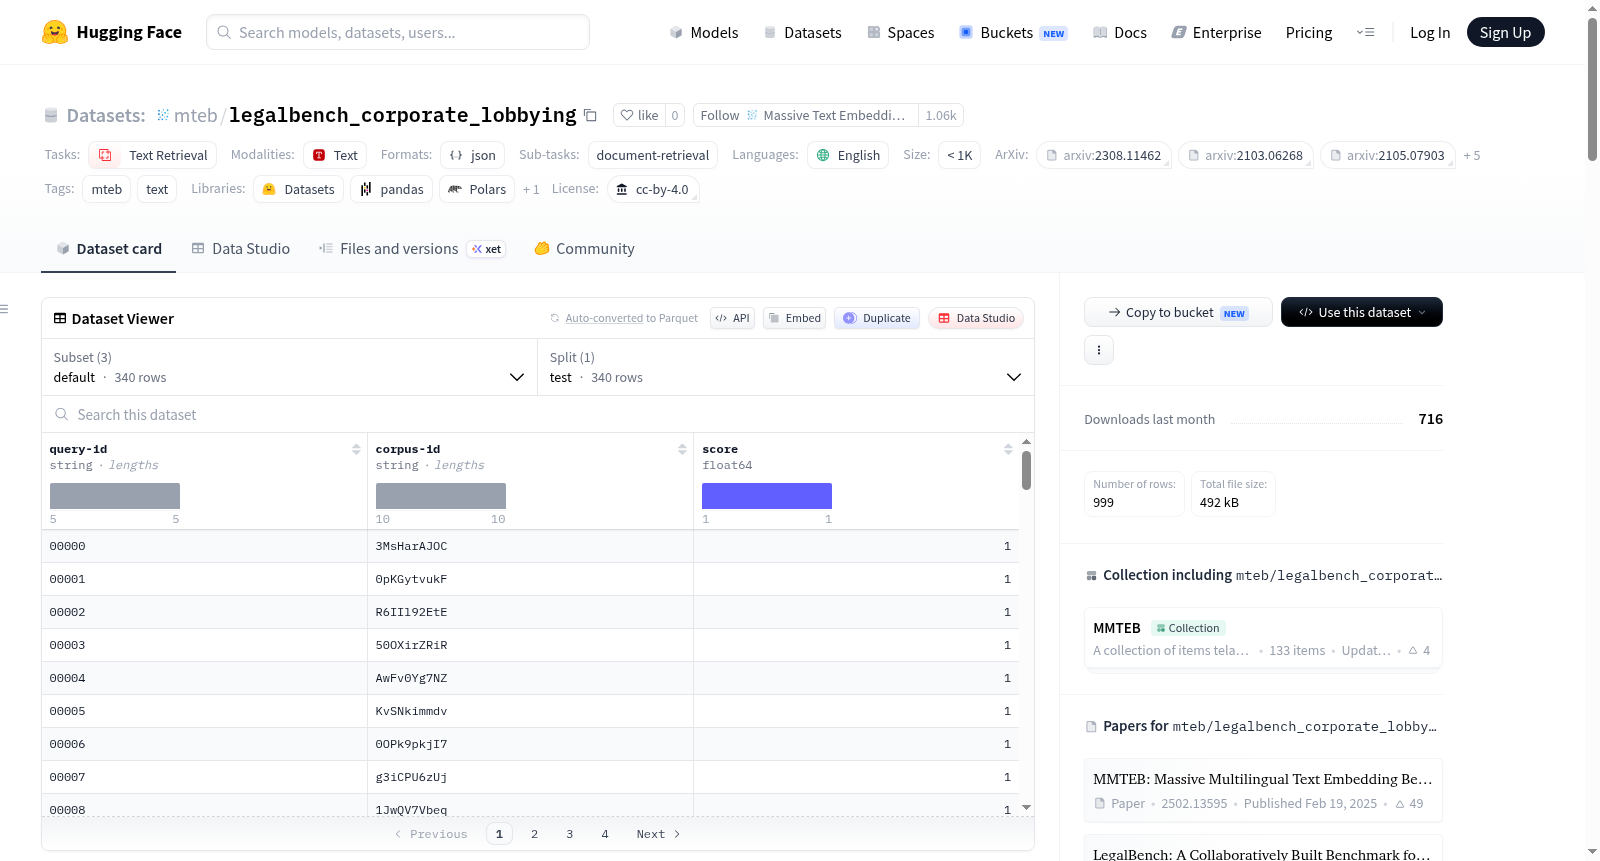
Task: Click Log In
Action: pos(1430,32)
